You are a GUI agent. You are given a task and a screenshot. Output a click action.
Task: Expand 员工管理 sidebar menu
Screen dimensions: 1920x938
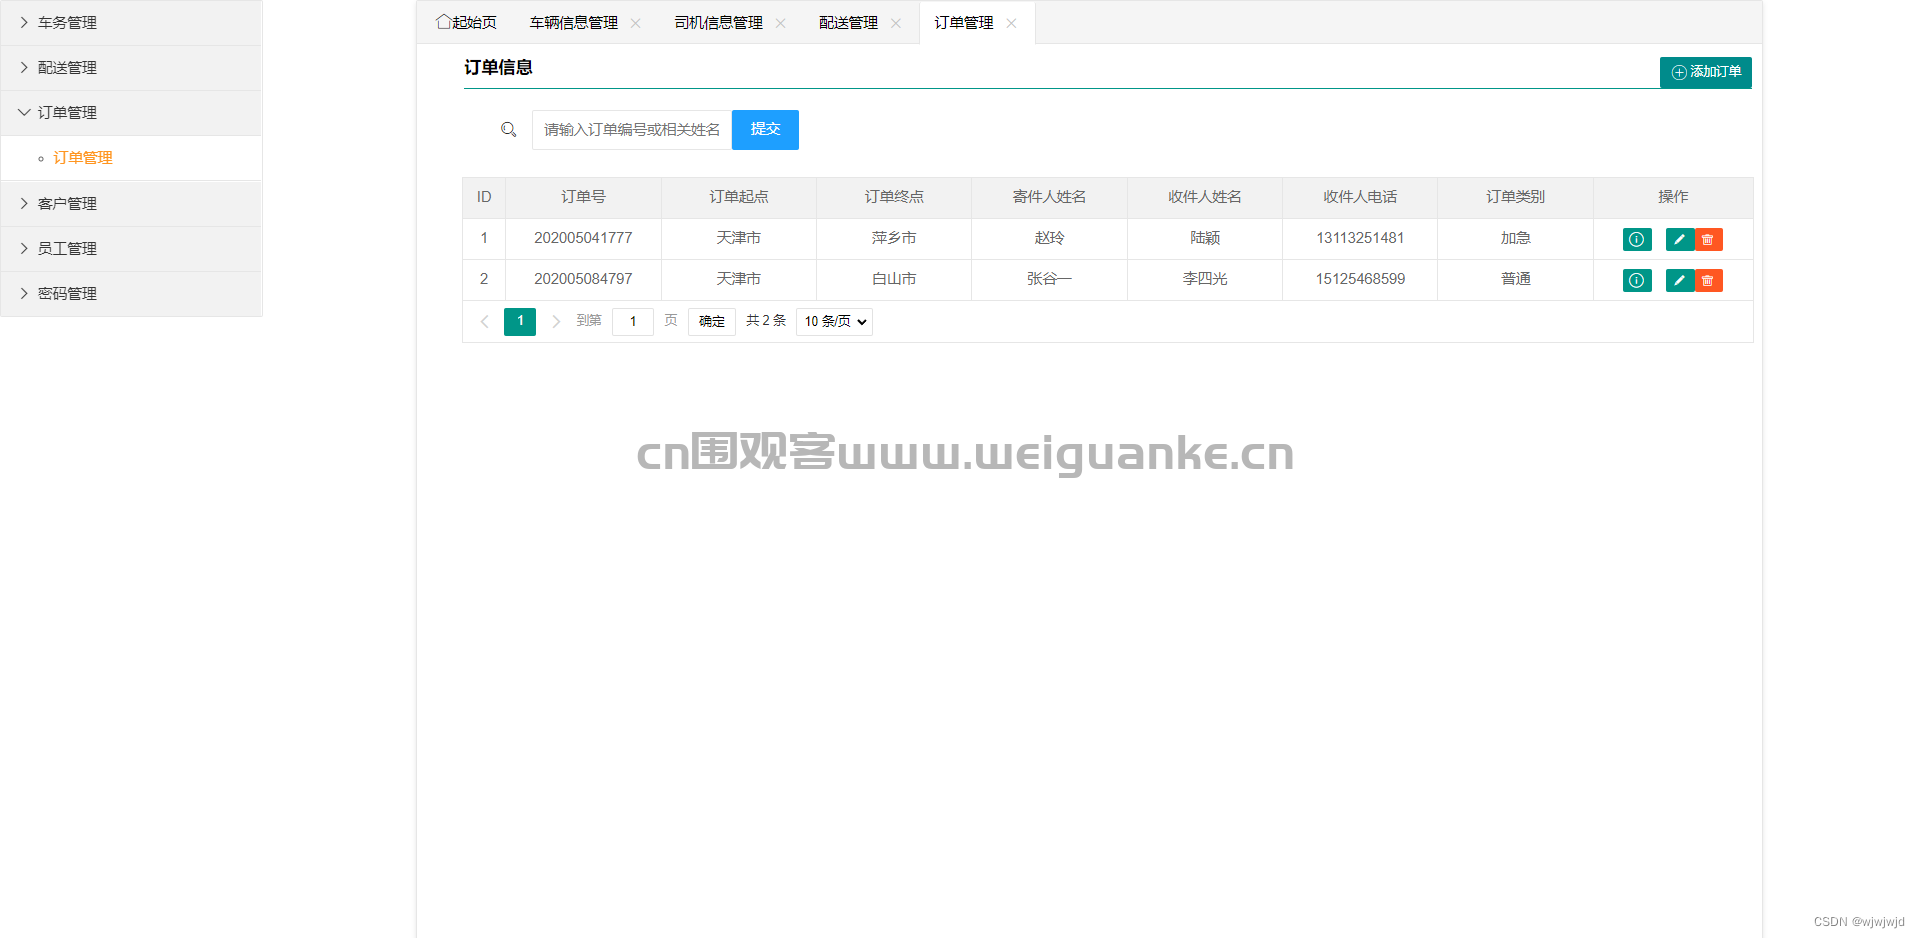click(x=131, y=249)
